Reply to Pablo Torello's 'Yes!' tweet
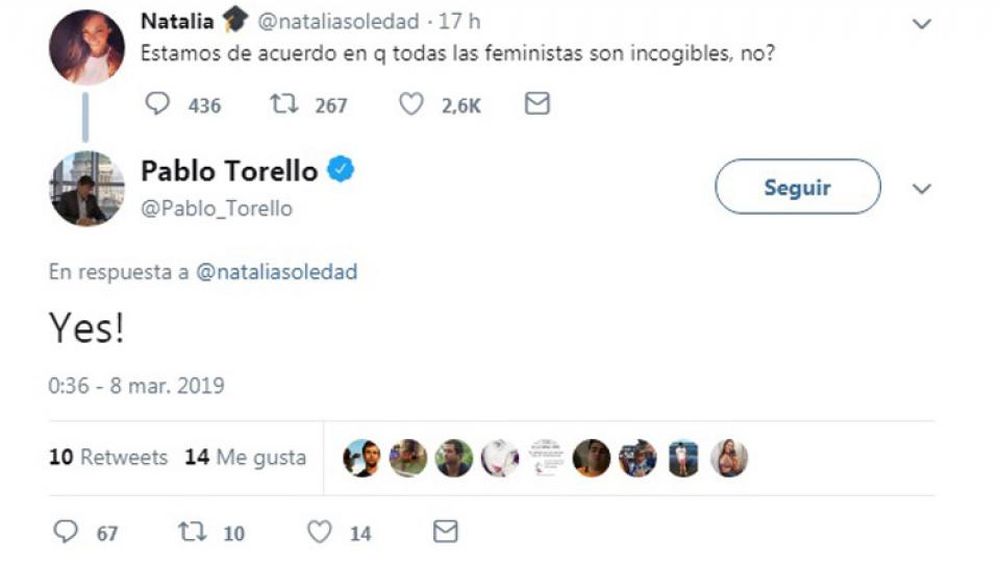 click(66, 532)
